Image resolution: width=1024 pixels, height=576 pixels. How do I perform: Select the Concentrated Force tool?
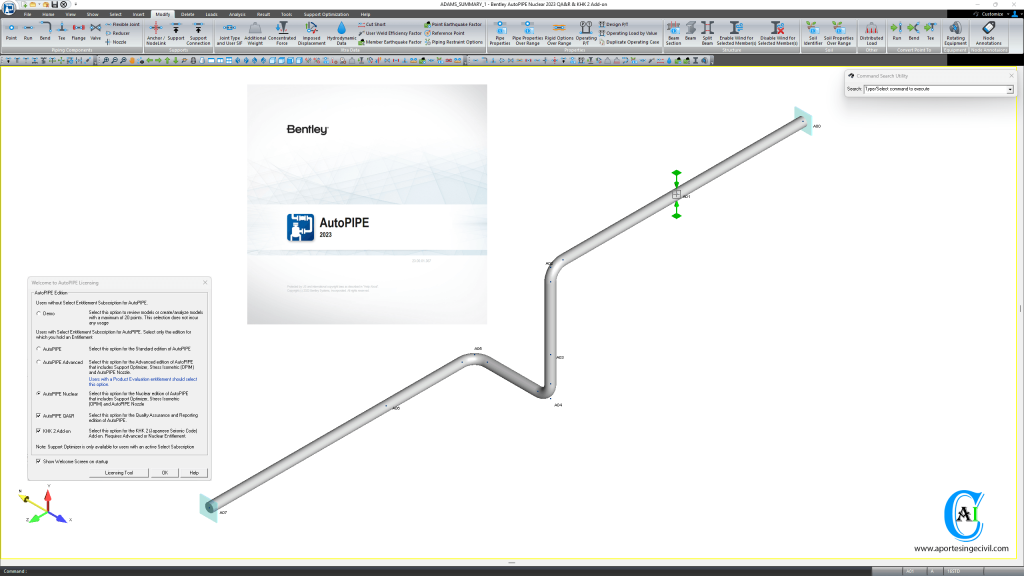[282, 33]
